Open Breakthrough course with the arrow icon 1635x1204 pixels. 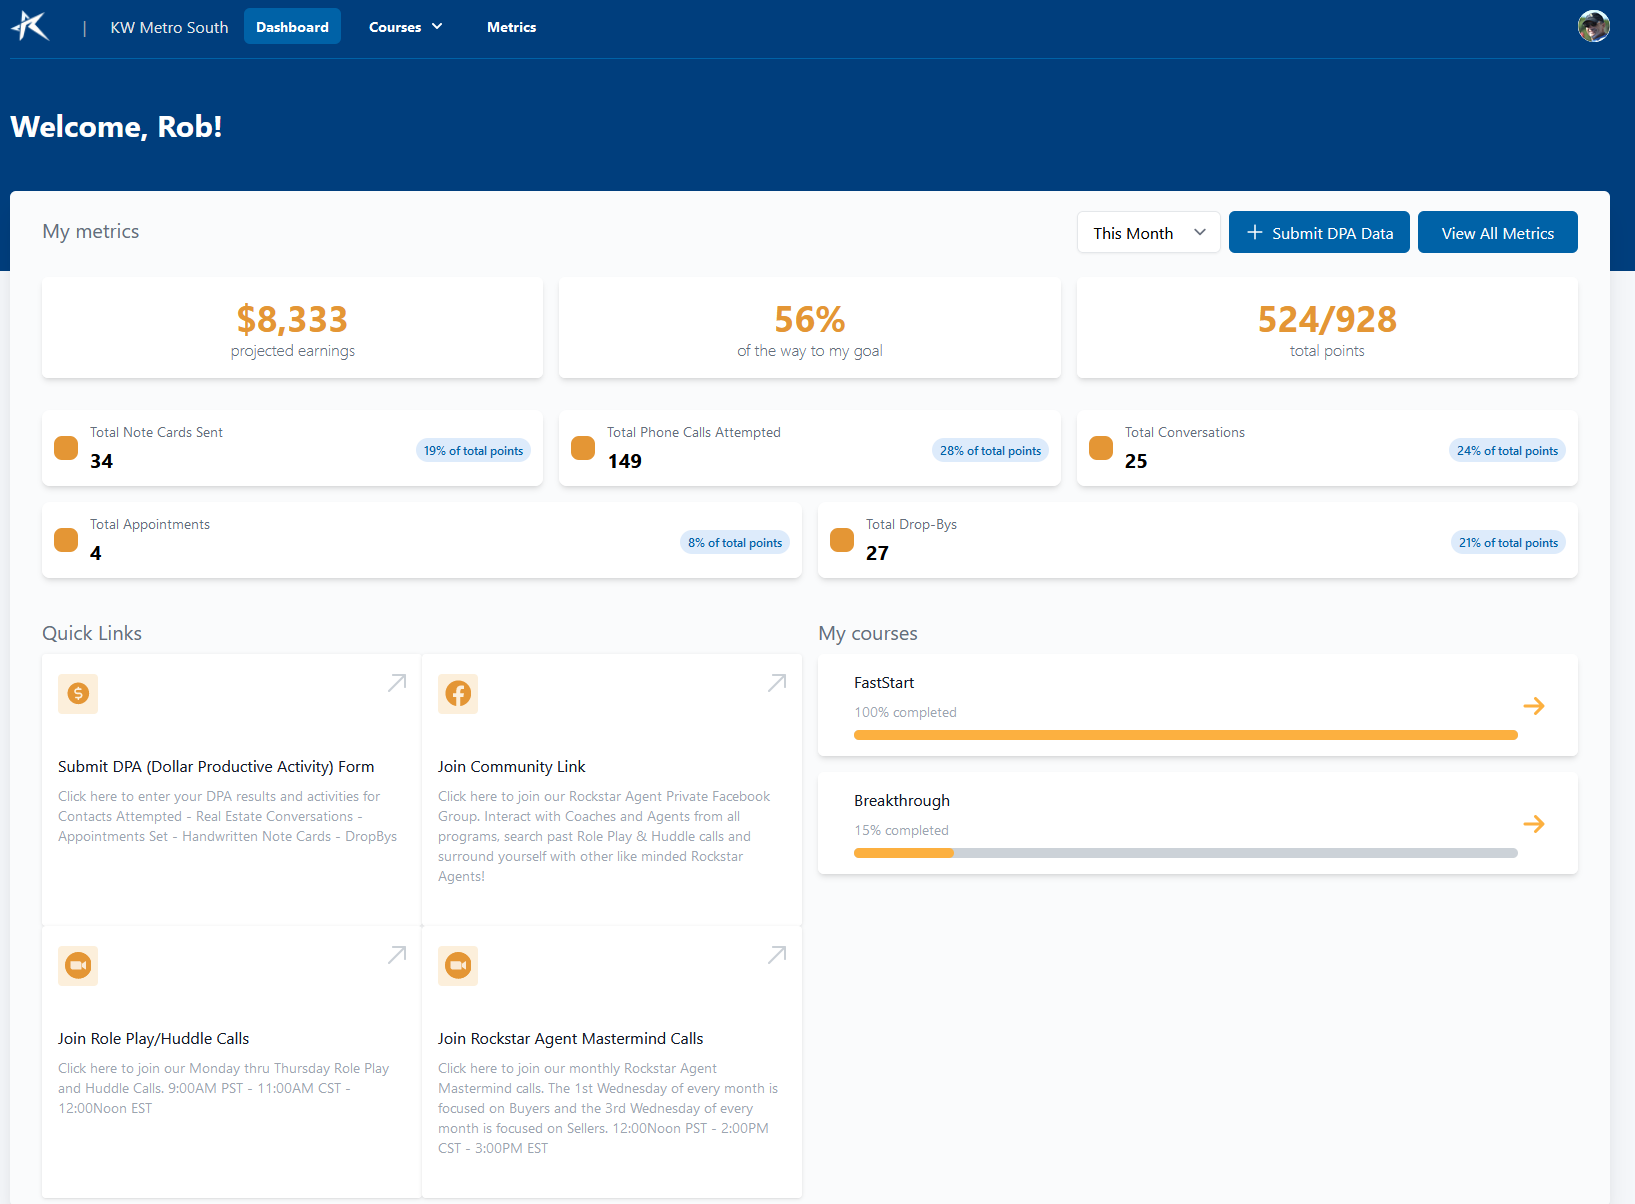1533,824
